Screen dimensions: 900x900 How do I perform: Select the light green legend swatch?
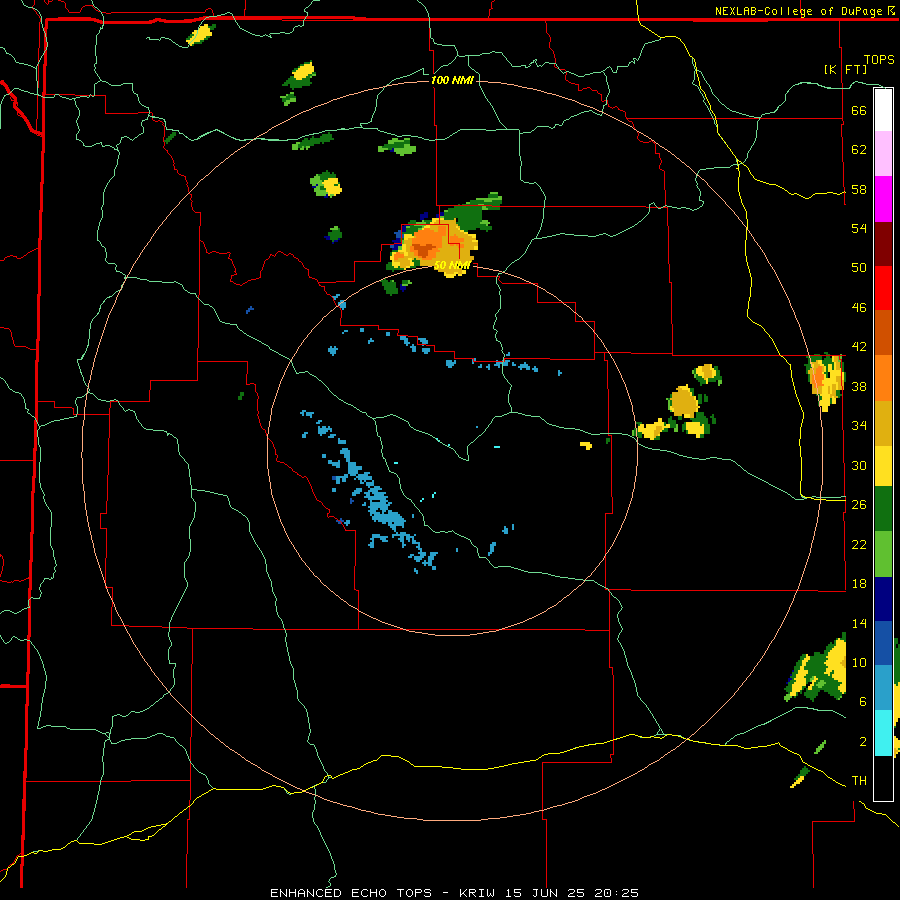pos(883,554)
